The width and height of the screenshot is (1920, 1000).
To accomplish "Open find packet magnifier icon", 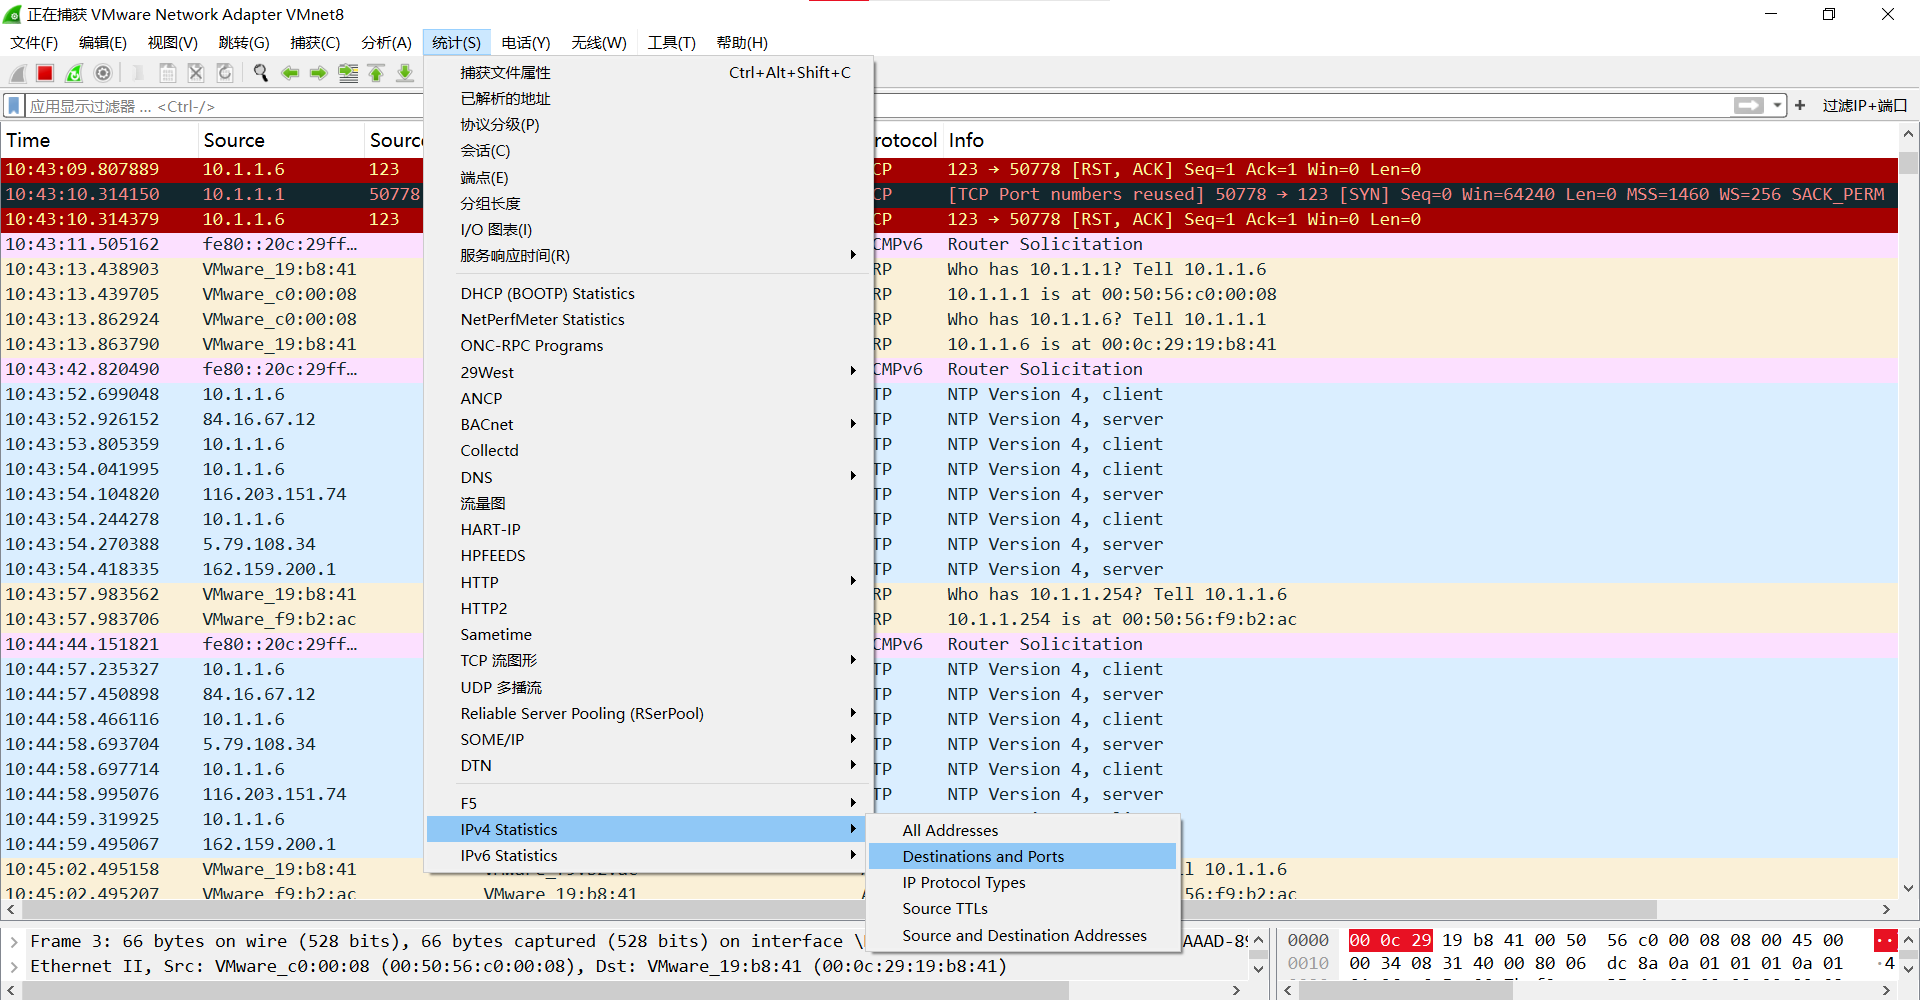I will pos(261,73).
